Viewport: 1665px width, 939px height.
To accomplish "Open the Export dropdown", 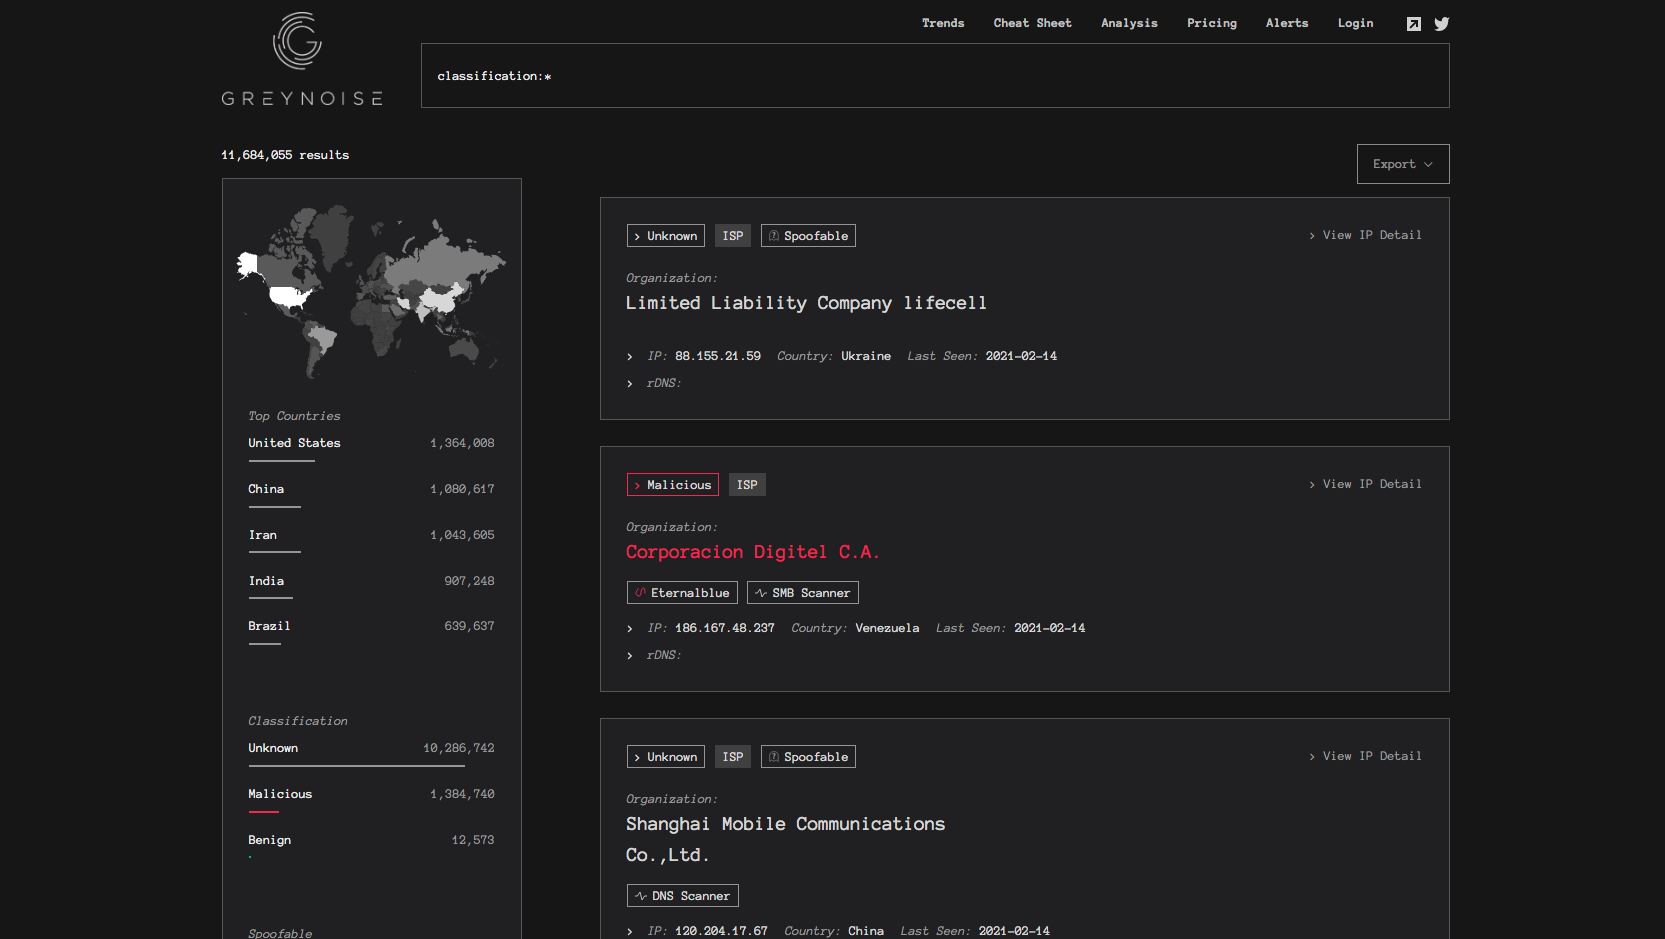I will click(1402, 164).
